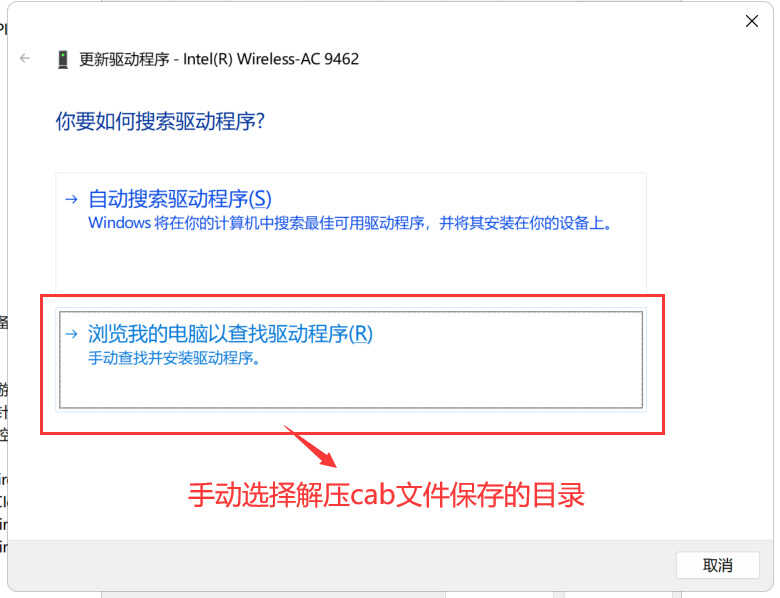Click the red note 手动选择解压cab文件保存的目录
The image size is (780, 598).
tap(386, 495)
